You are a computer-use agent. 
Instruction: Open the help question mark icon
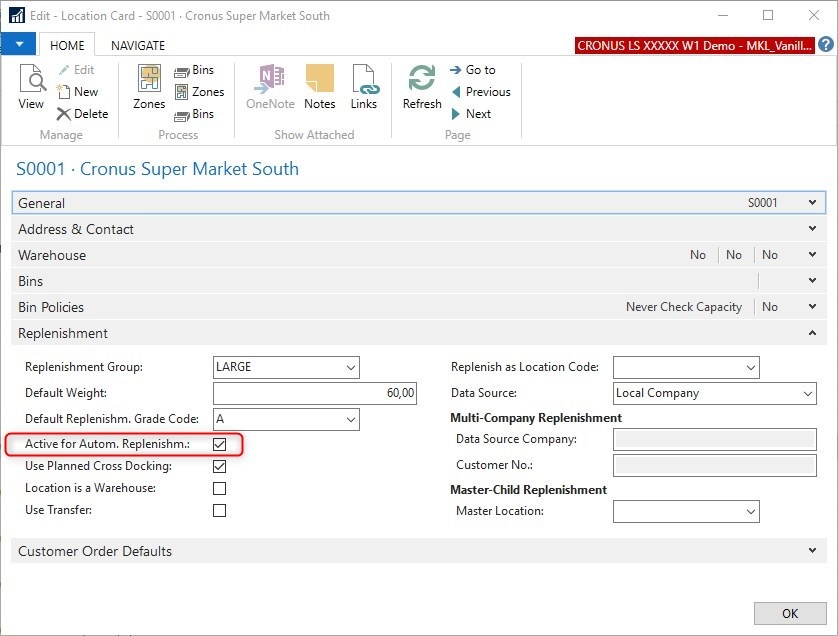pyautogui.click(x=826, y=45)
